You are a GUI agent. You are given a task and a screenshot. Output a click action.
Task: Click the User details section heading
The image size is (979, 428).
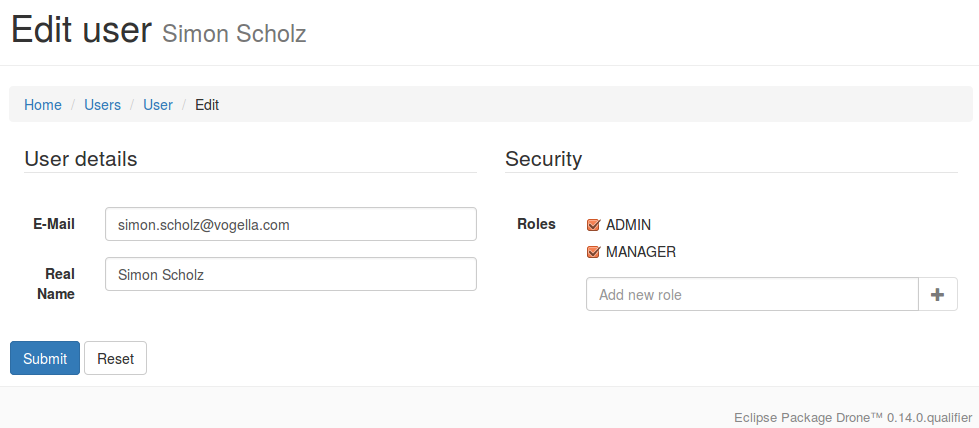[81, 159]
